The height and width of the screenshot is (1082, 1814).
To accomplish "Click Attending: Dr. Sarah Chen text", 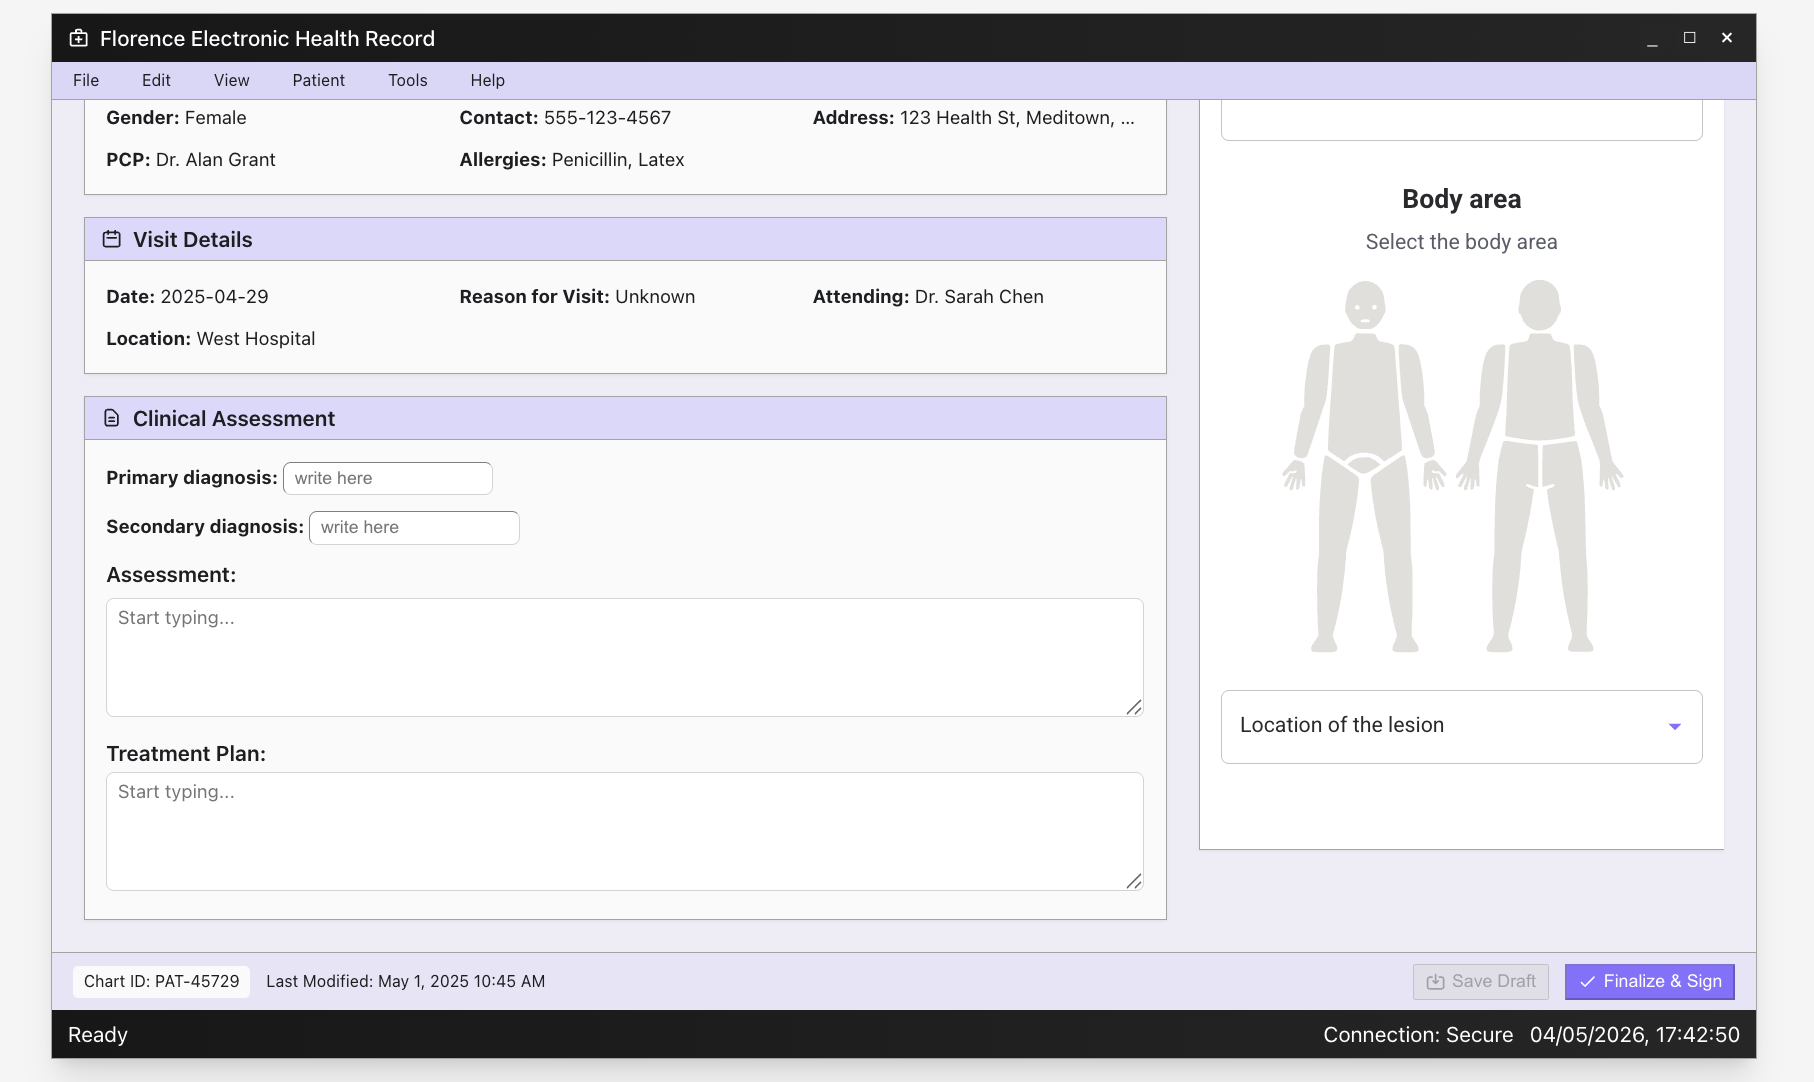I will [928, 297].
